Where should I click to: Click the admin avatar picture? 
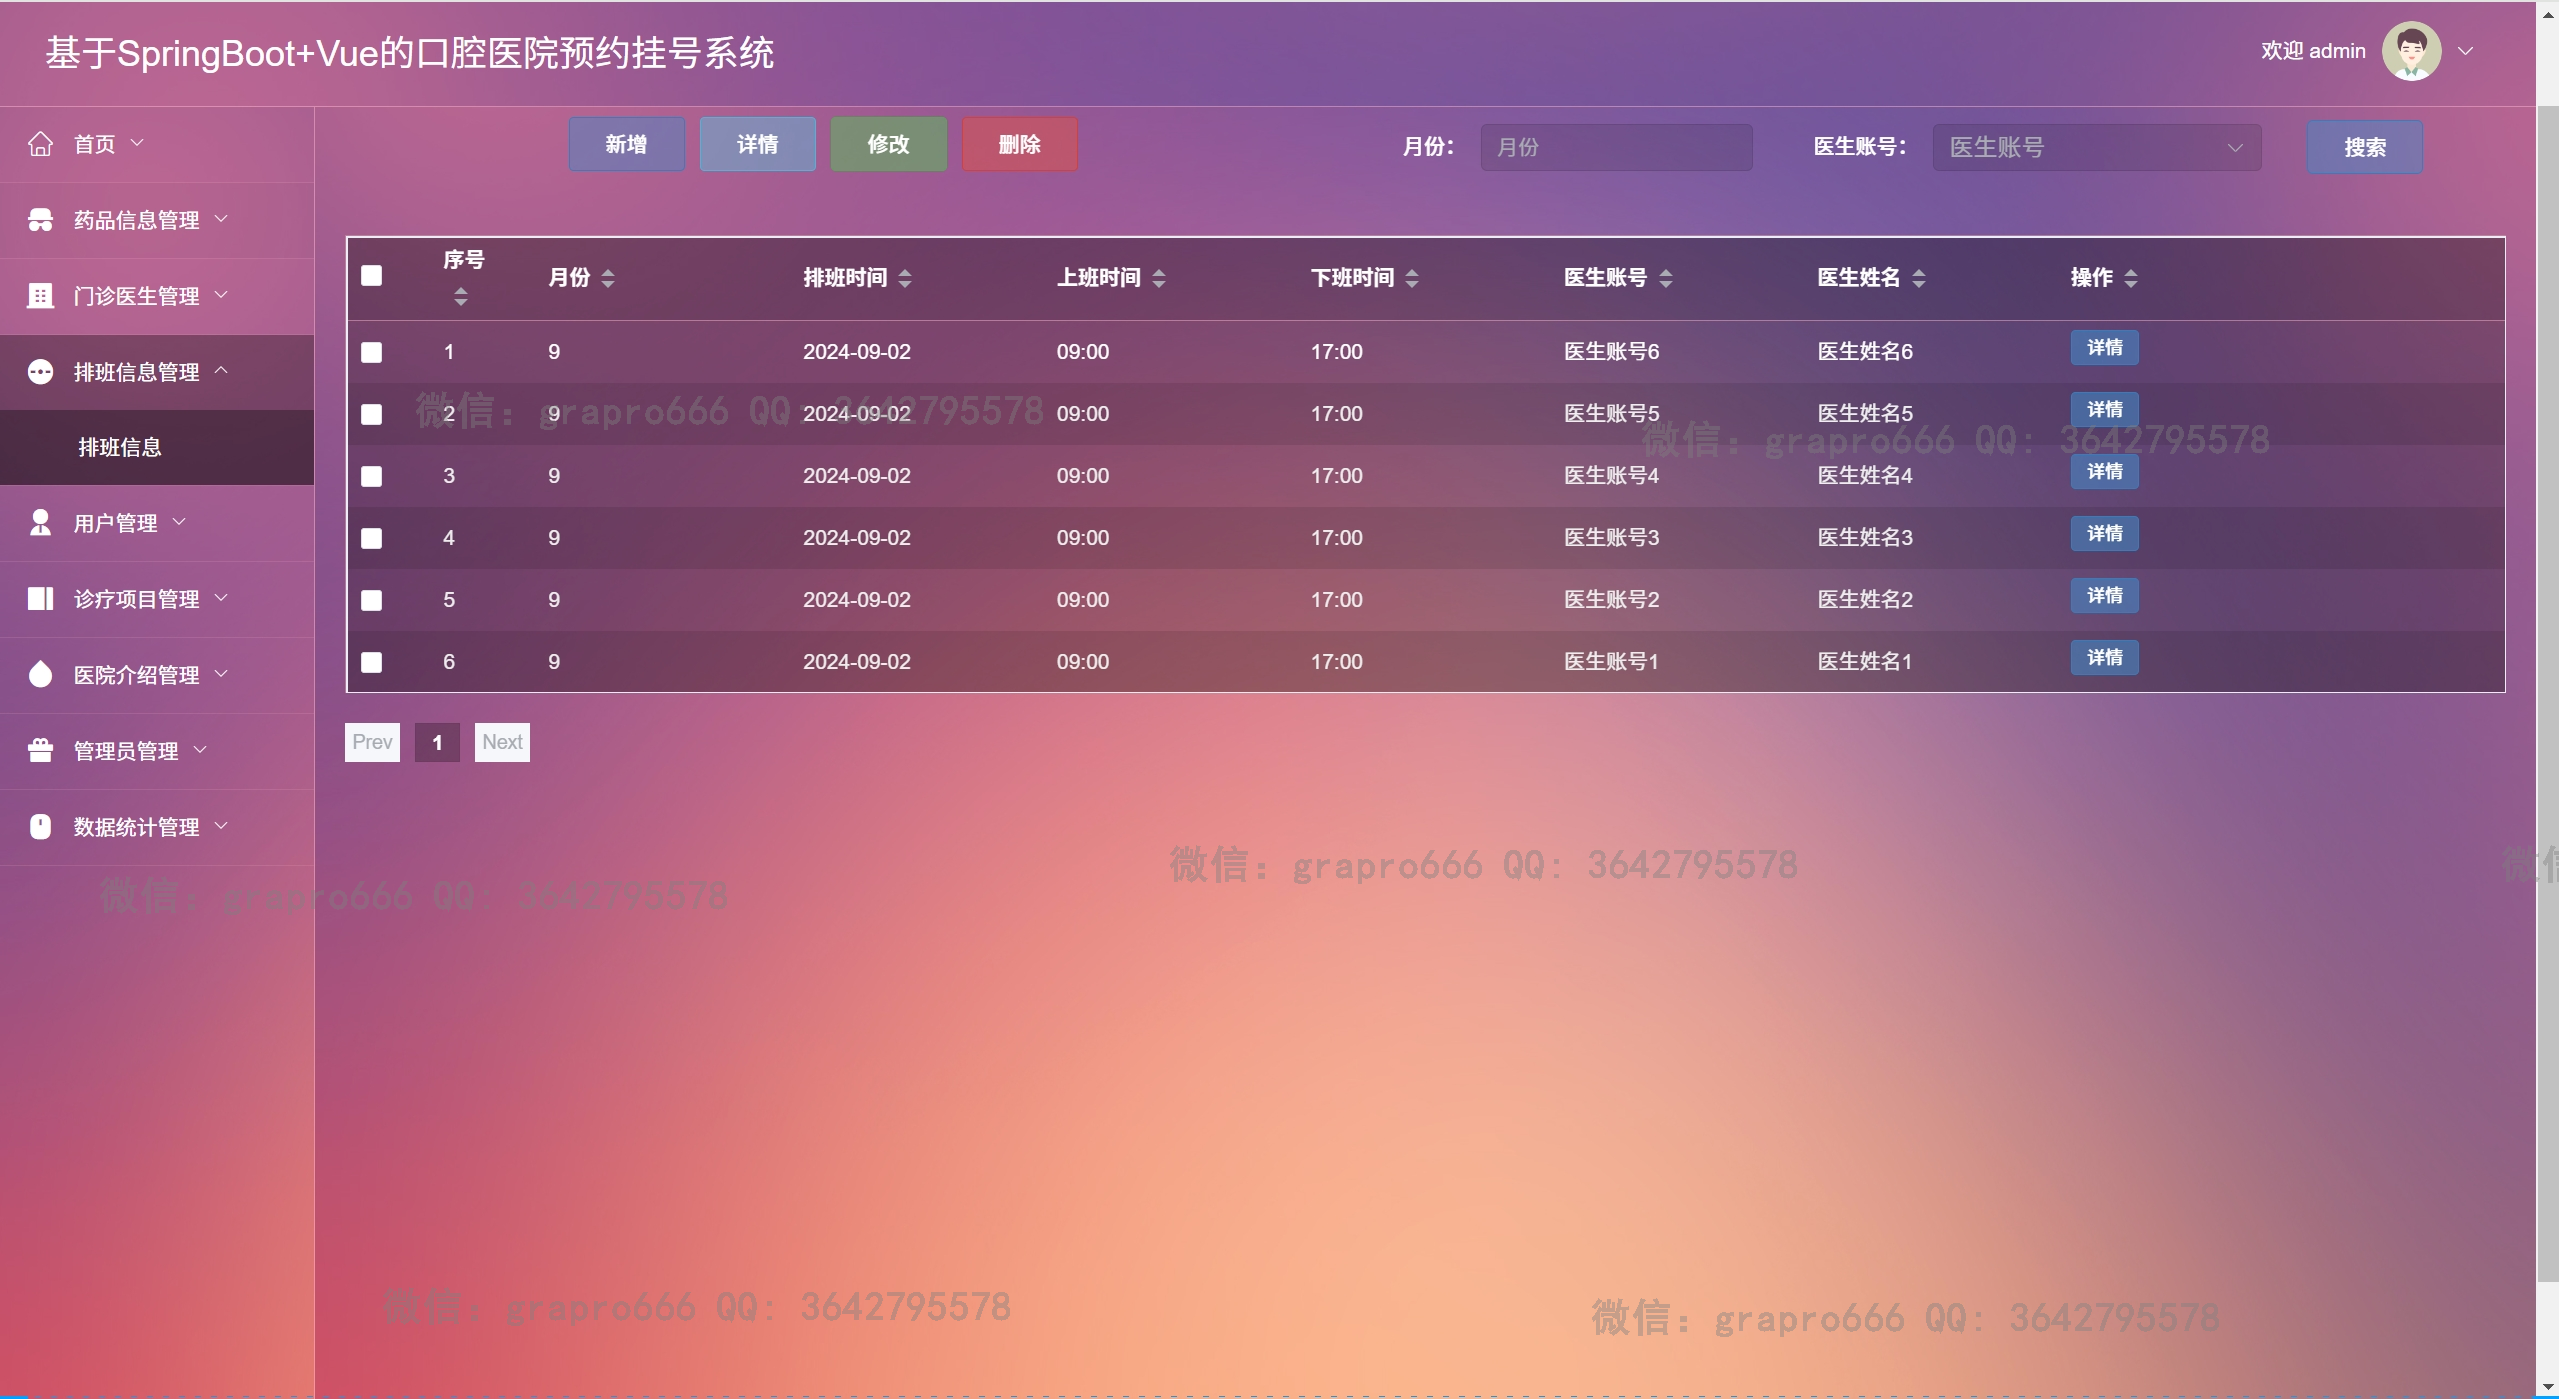coord(2411,51)
